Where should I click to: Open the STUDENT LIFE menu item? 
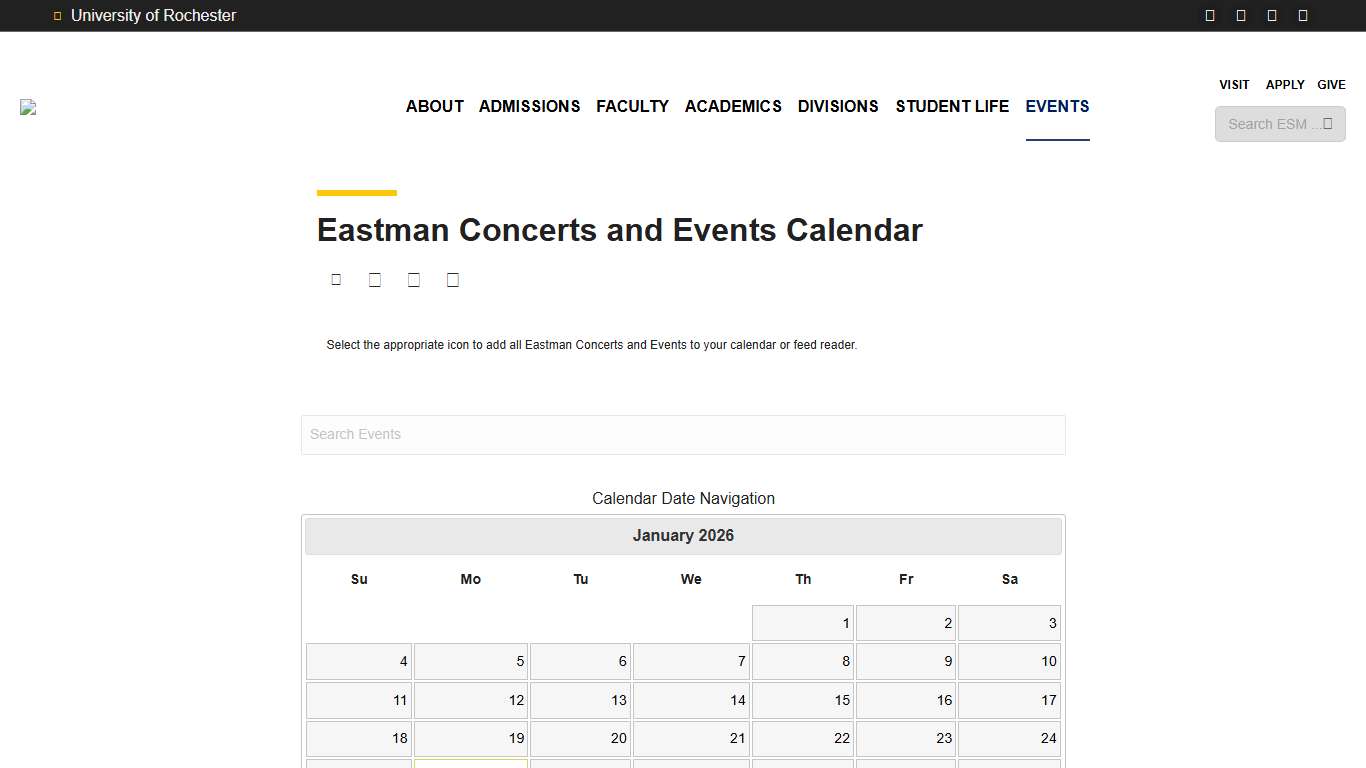tap(951, 106)
